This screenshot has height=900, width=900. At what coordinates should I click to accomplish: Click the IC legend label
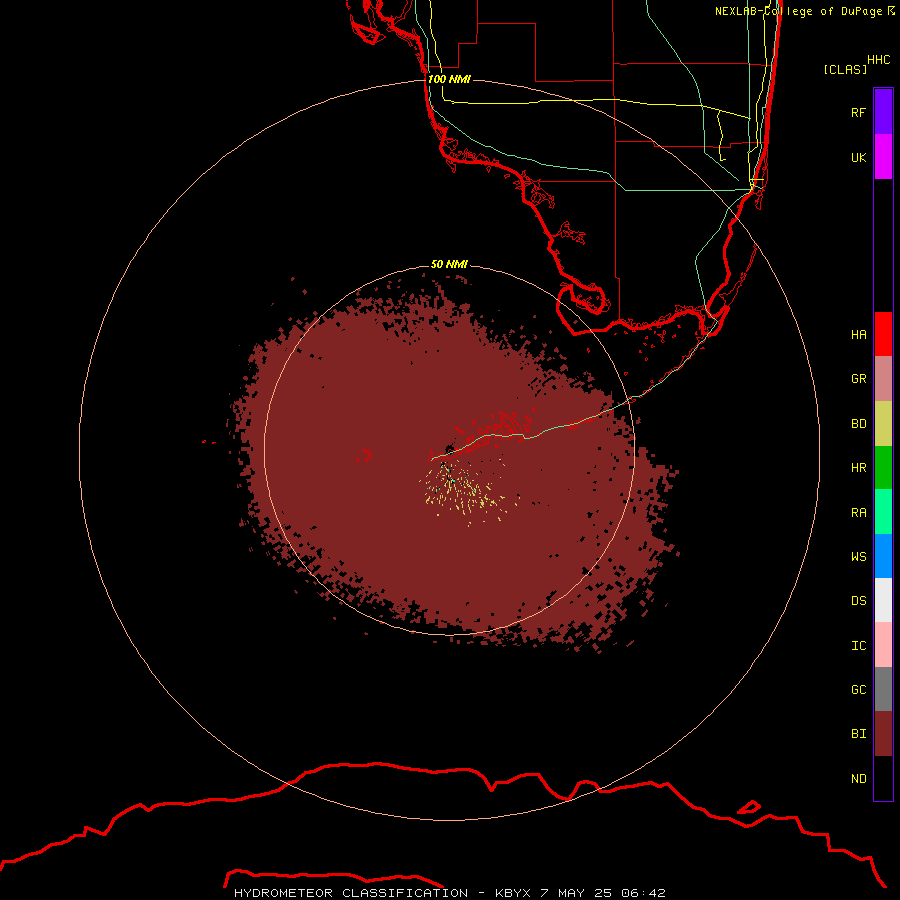click(858, 645)
